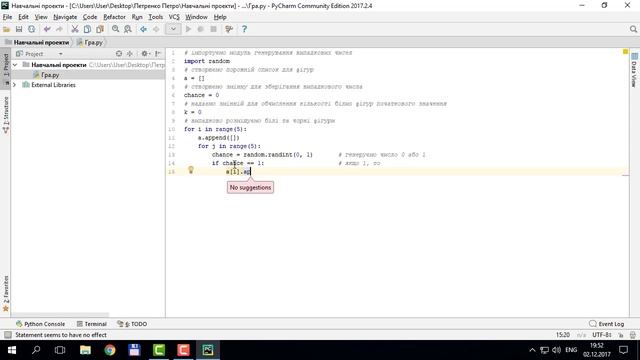
Task: Click the Debug bug icon
Action: coord(200,29)
